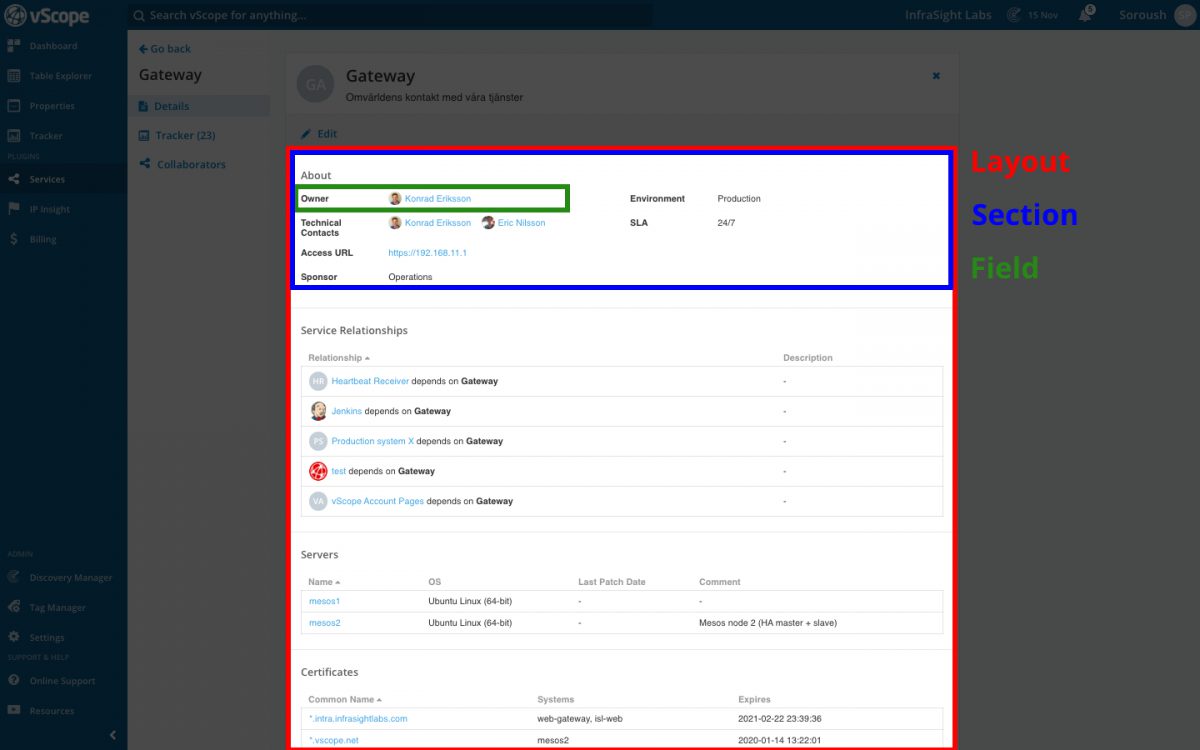Open Eric Nilsson's contact link
The height and width of the screenshot is (750, 1200).
(x=522, y=223)
